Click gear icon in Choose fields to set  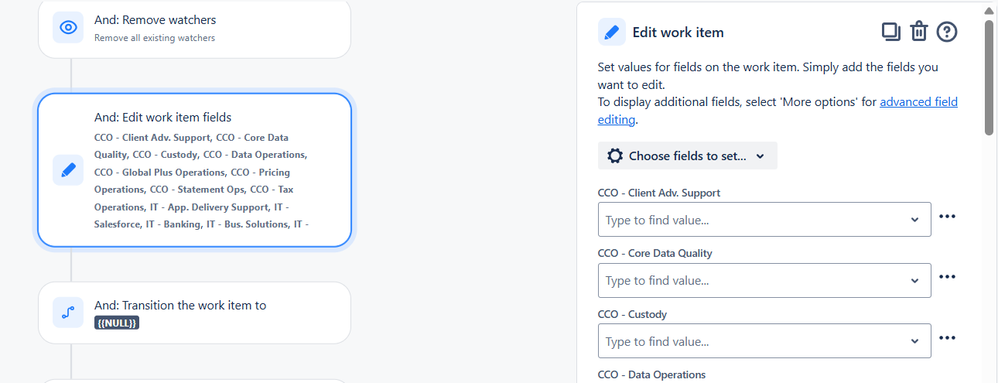(x=615, y=156)
